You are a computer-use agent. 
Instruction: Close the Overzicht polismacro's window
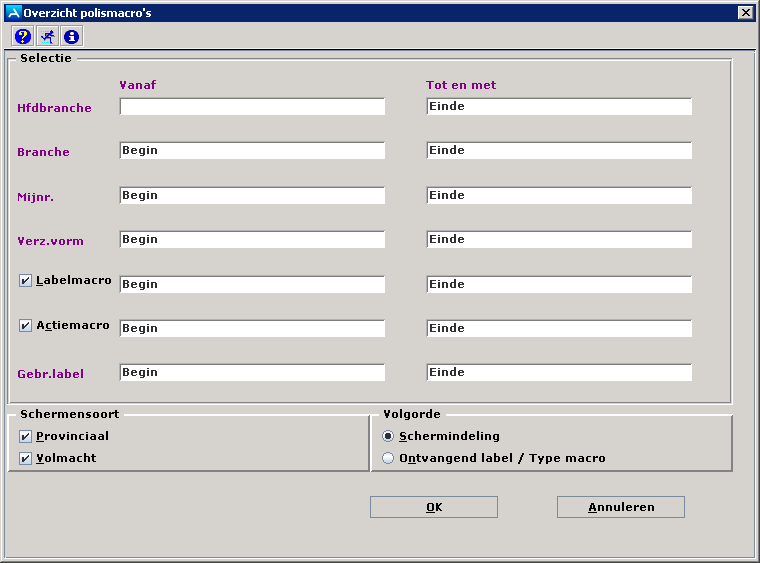point(745,12)
